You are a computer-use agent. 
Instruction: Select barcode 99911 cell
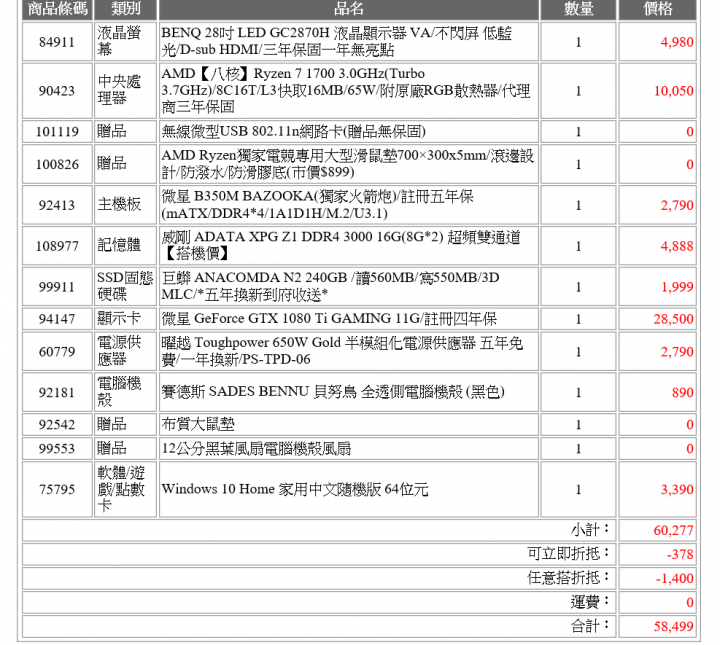click(x=57, y=286)
